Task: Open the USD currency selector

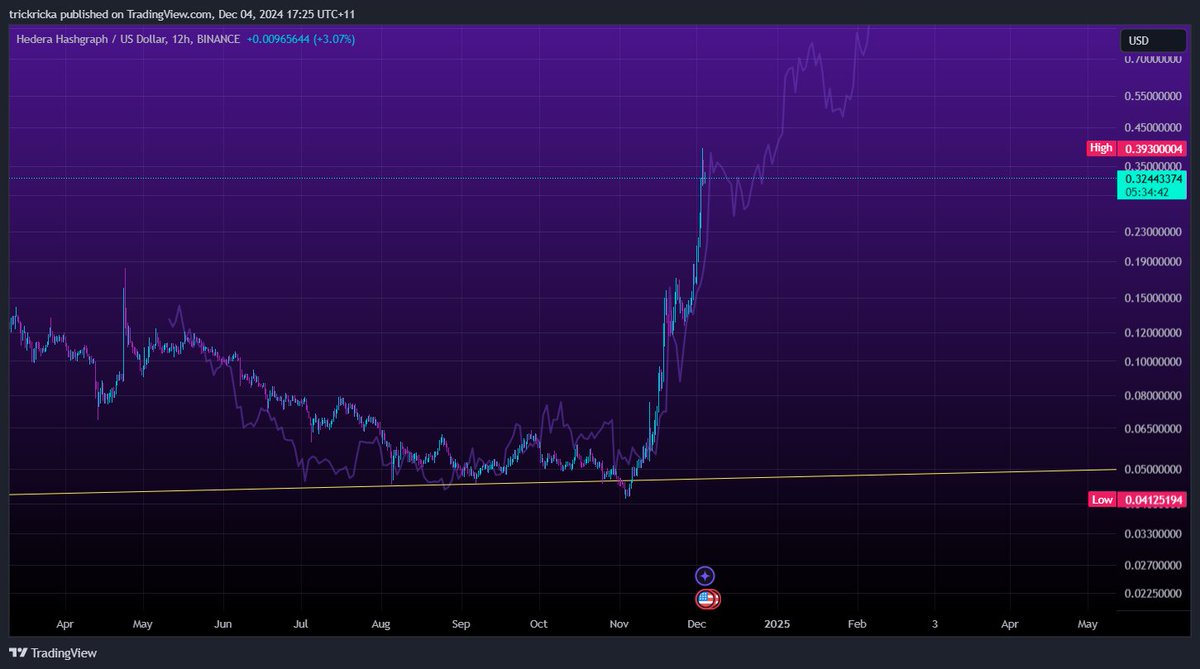Action: pos(1152,40)
